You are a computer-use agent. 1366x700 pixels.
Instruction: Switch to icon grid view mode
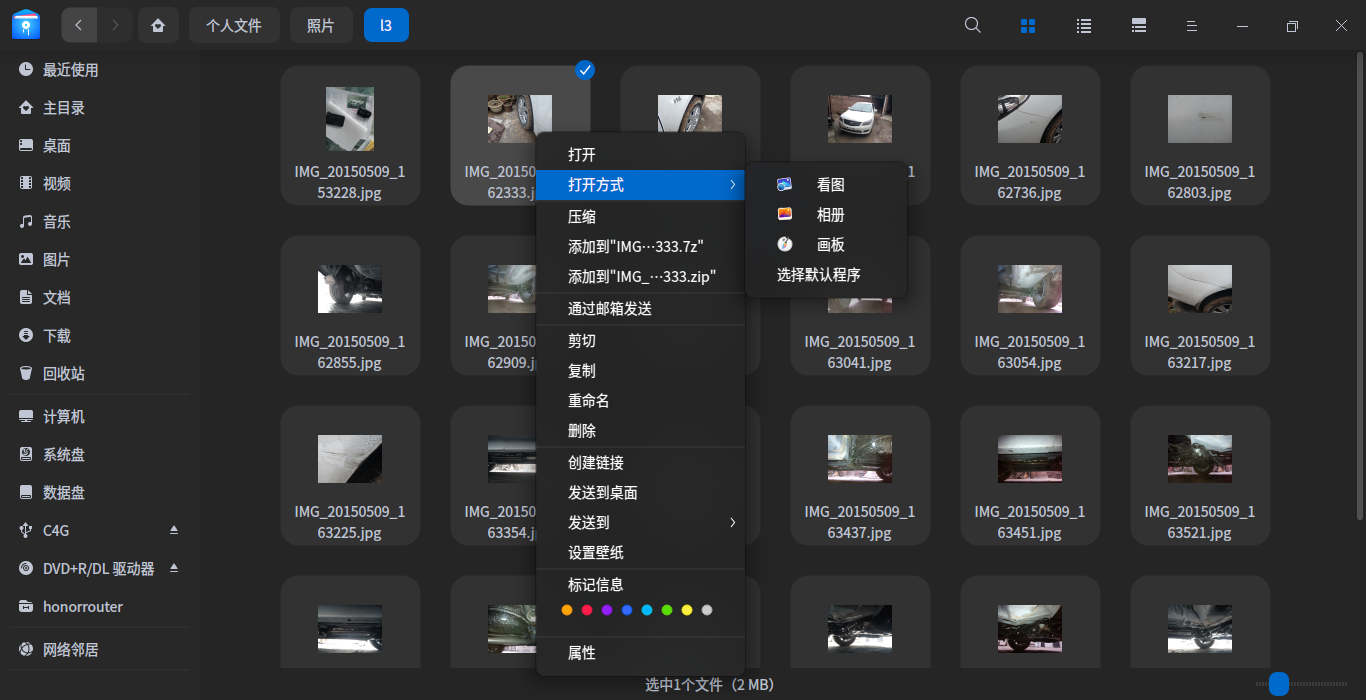[x=1028, y=25]
